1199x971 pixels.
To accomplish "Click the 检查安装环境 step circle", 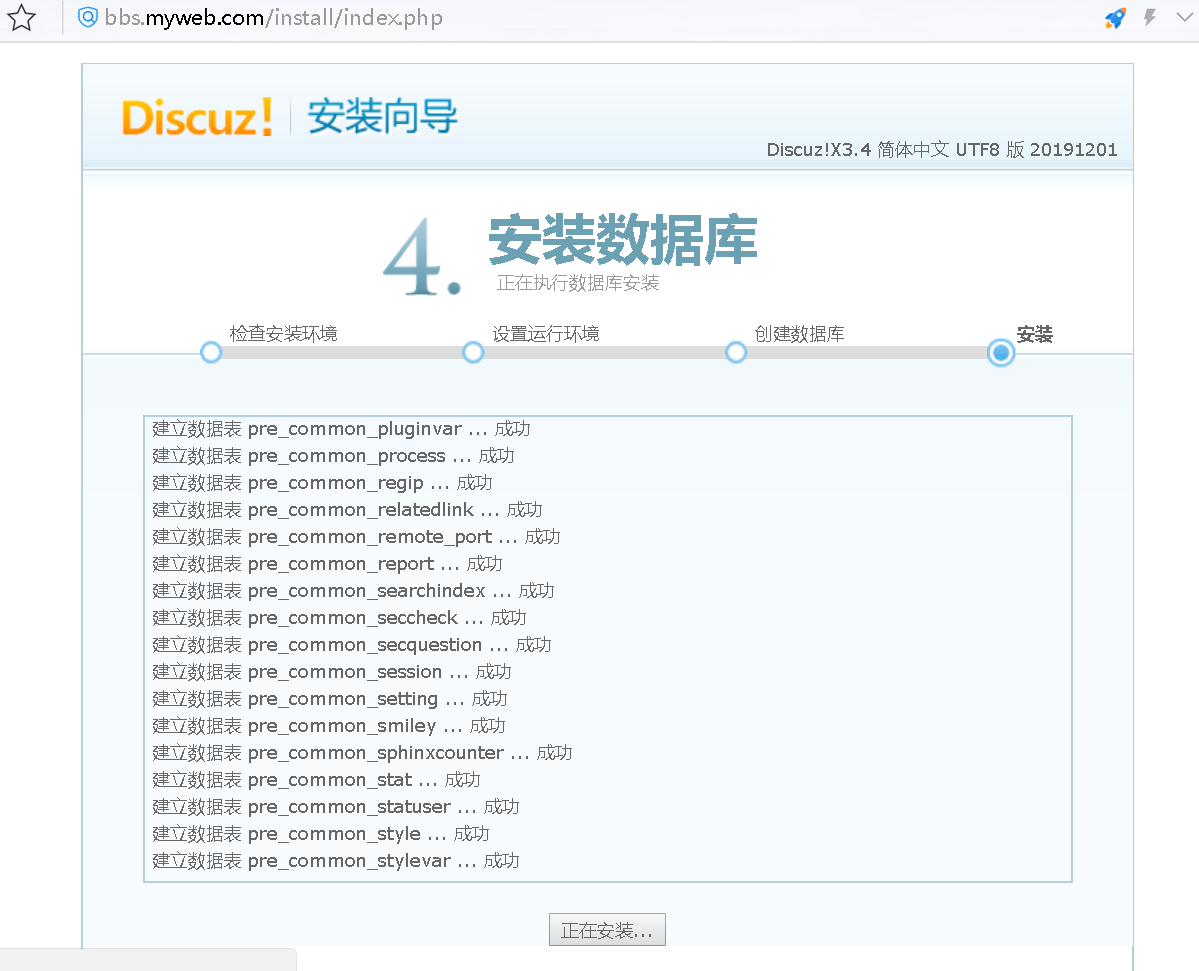I will coord(211,352).
